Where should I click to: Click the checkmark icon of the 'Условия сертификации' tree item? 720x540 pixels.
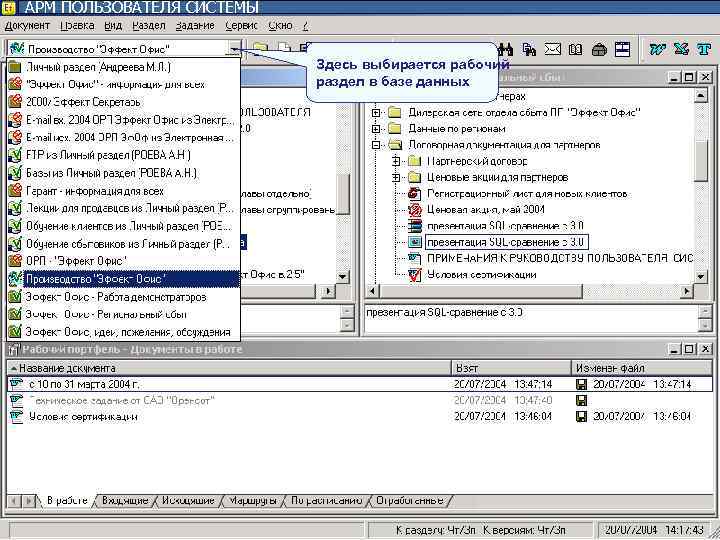pyautogui.click(x=415, y=275)
